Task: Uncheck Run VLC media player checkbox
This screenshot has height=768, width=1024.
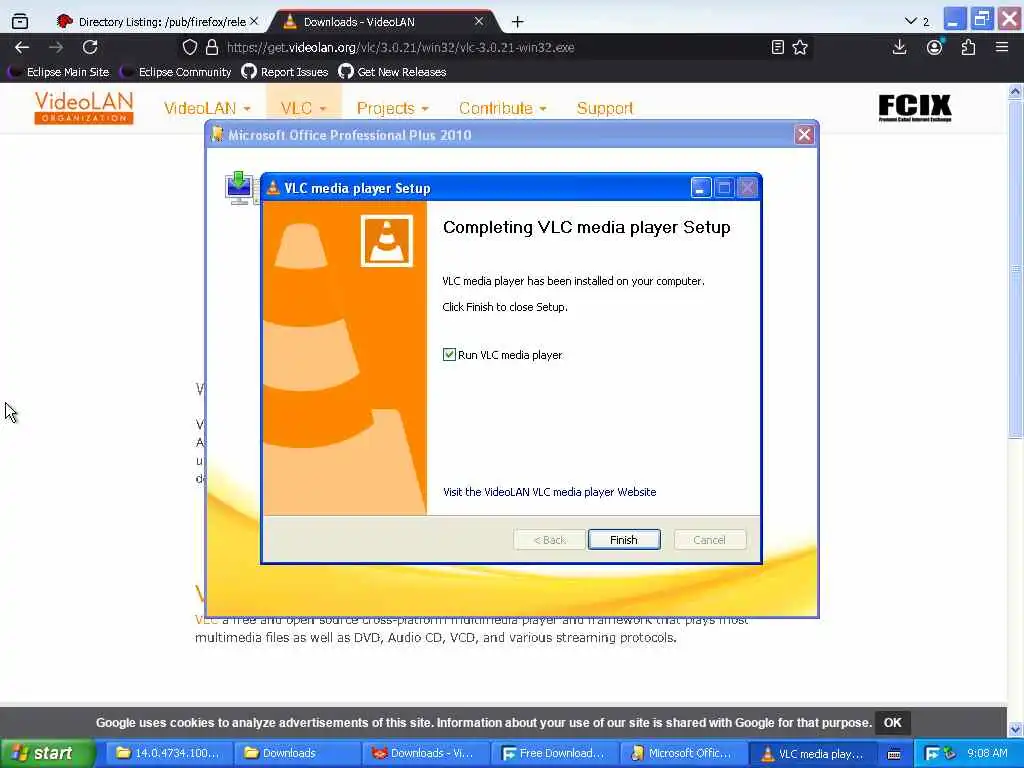Action: point(449,355)
